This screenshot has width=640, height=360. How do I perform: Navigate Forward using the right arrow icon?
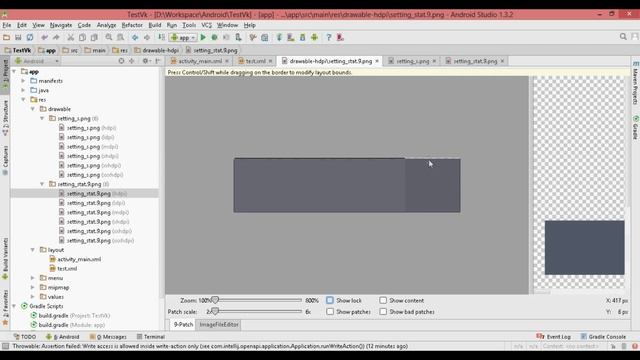coord(147,38)
